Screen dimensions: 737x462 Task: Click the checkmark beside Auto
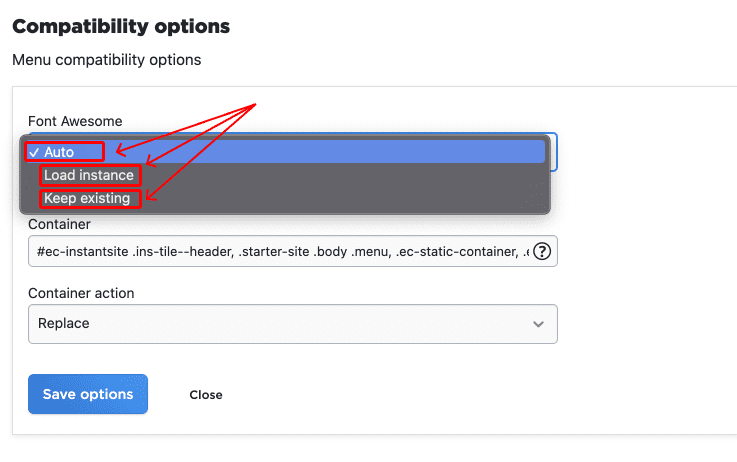[x=34, y=152]
